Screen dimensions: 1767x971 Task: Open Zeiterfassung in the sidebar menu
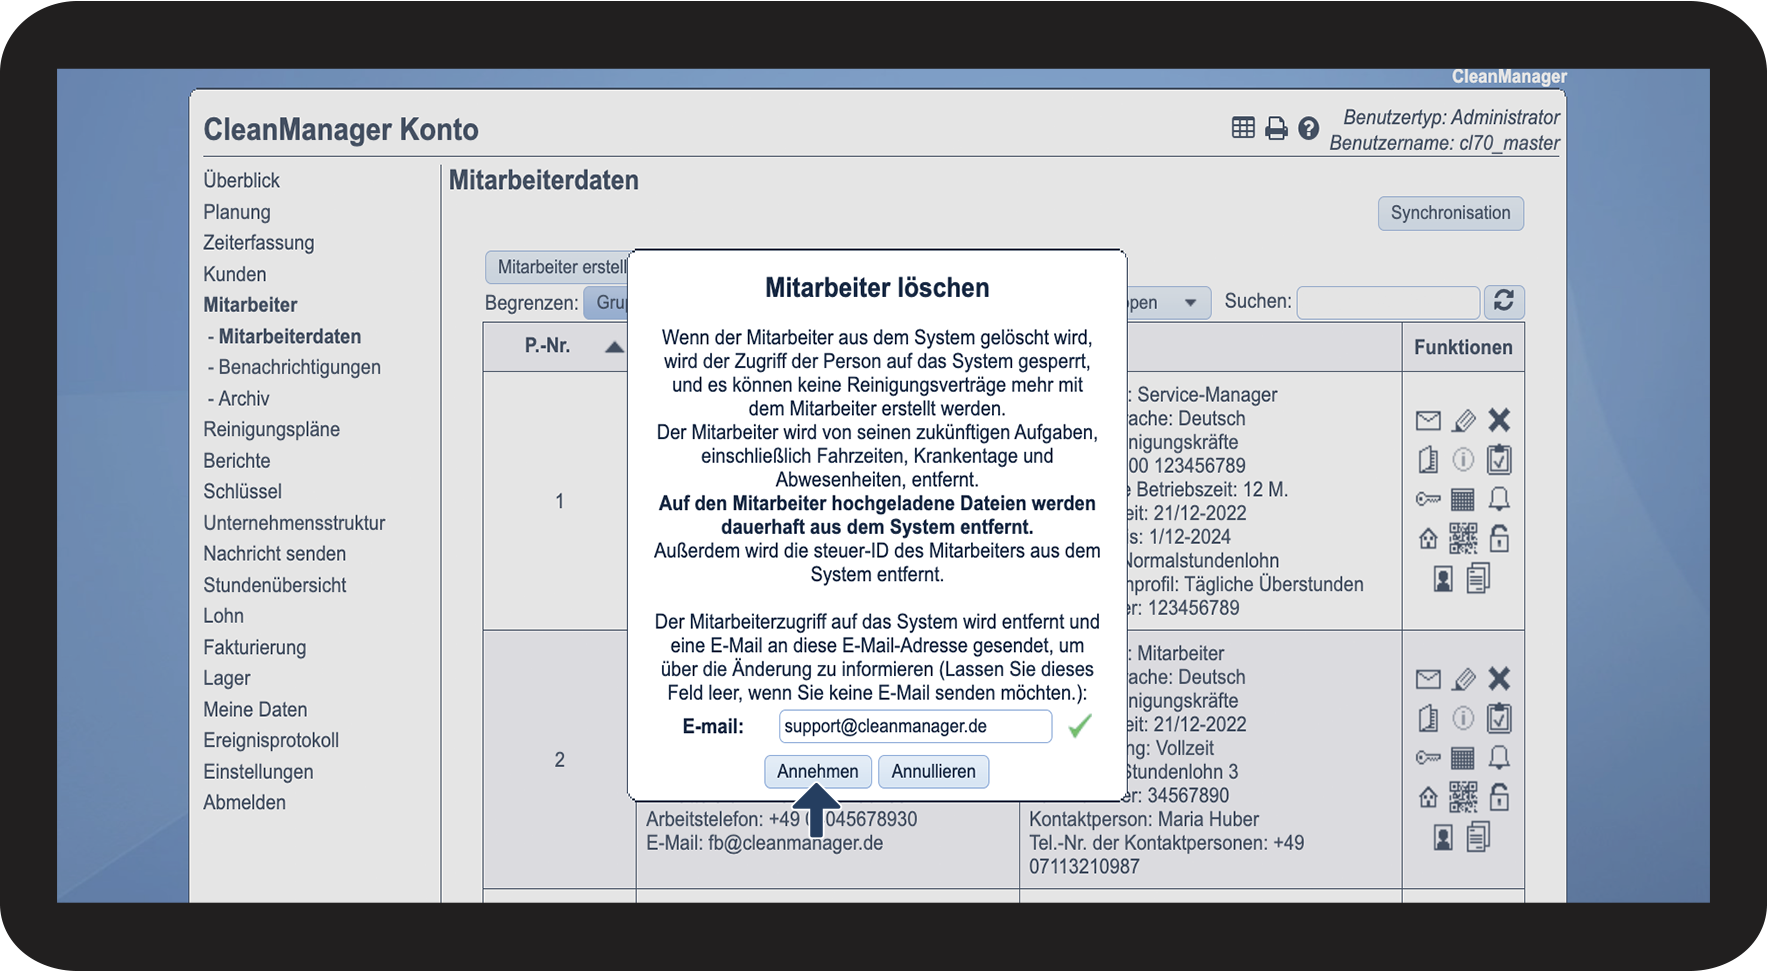pyautogui.click(x=258, y=243)
